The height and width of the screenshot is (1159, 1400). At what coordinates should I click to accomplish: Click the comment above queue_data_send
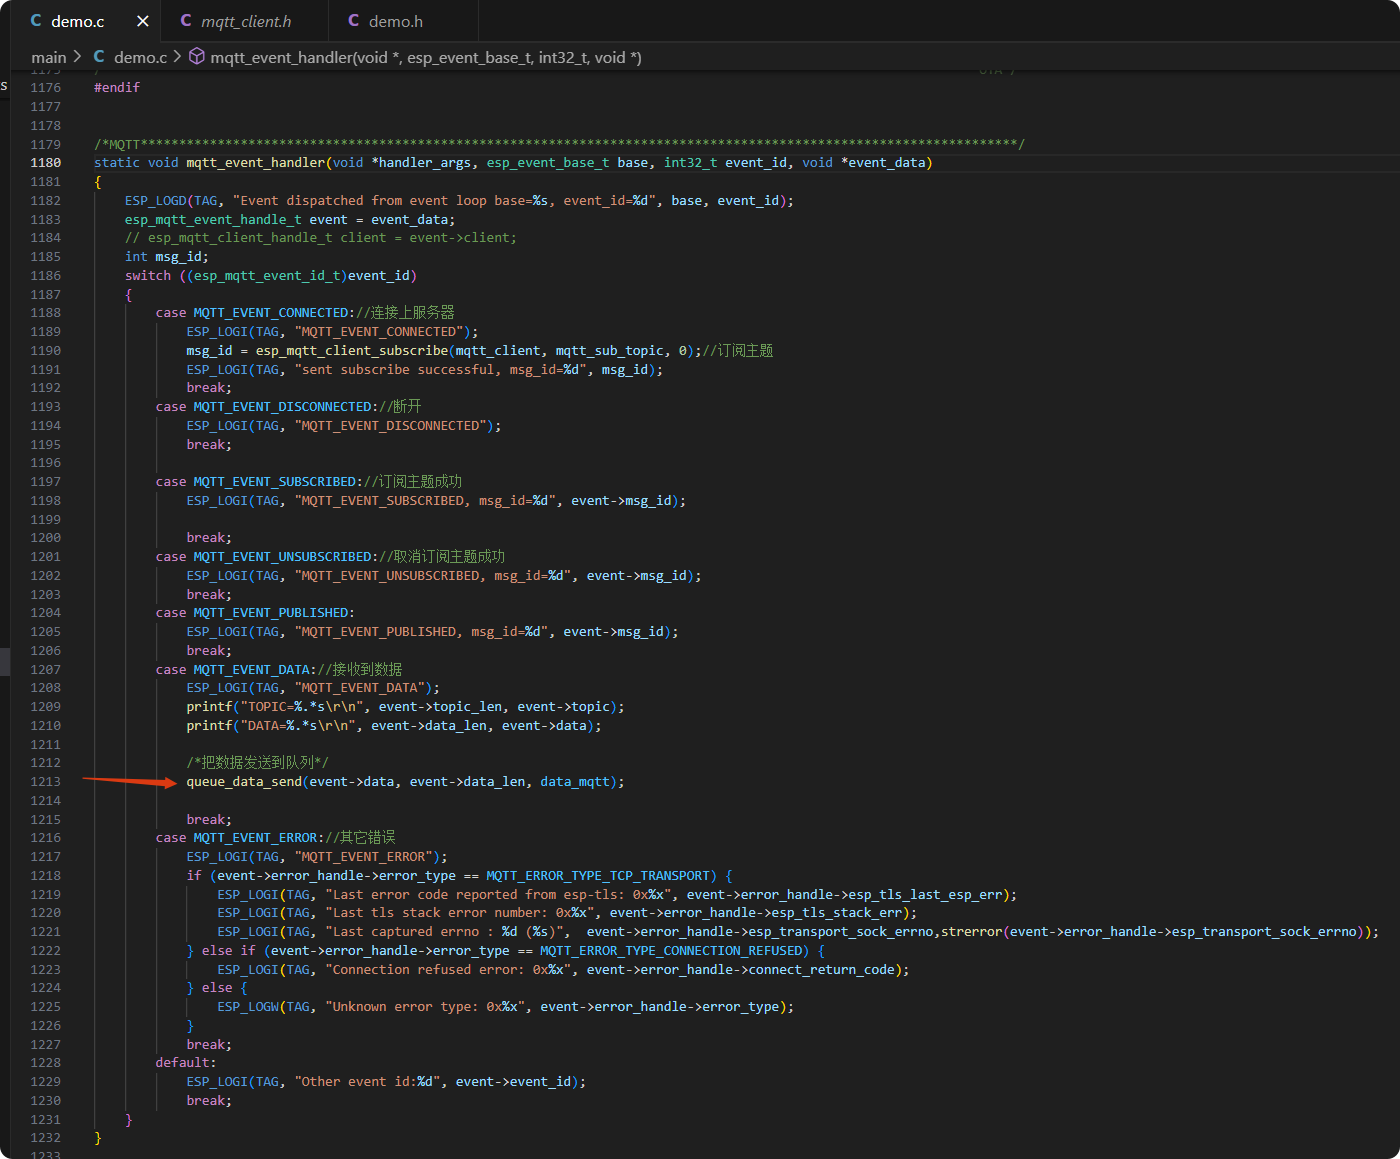click(257, 763)
